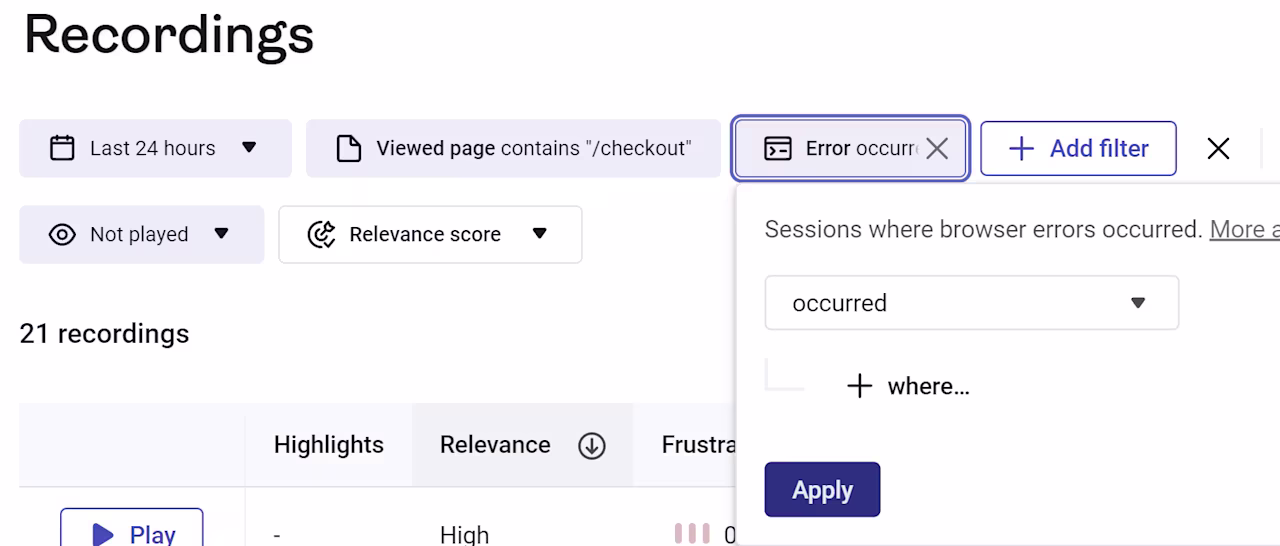Open Viewed page contains "/checkout" filter
This screenshot has height=546, width=1280.
point(513,148)
